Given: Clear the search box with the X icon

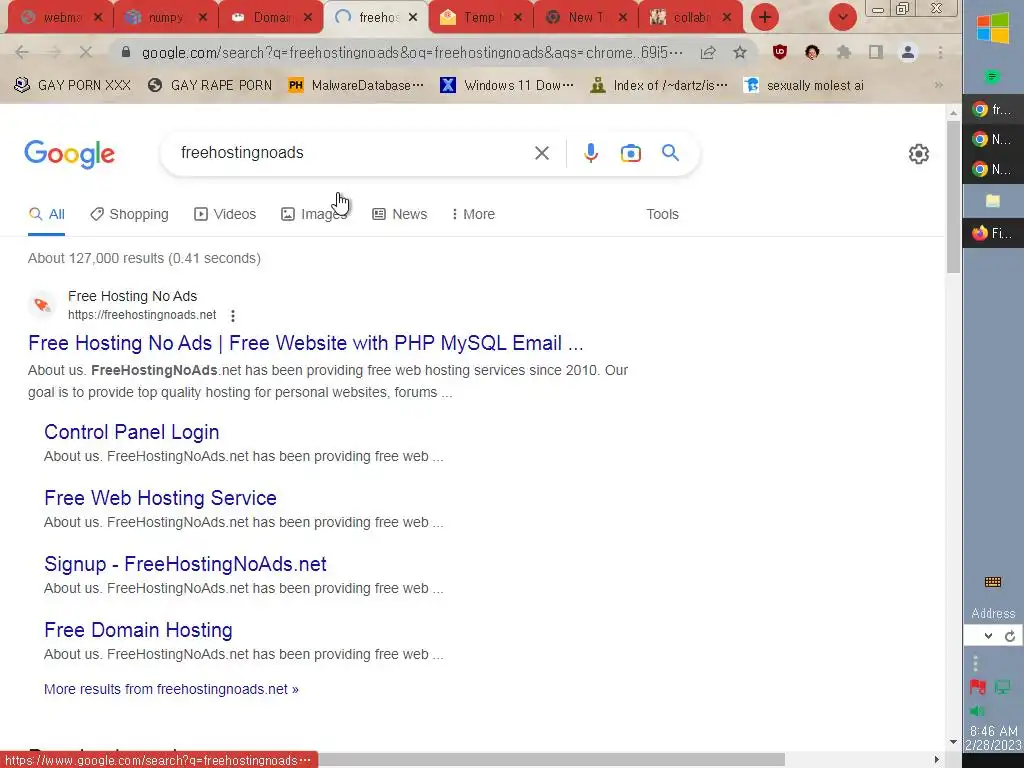Looking at the screenshot, I should [541, 153].
